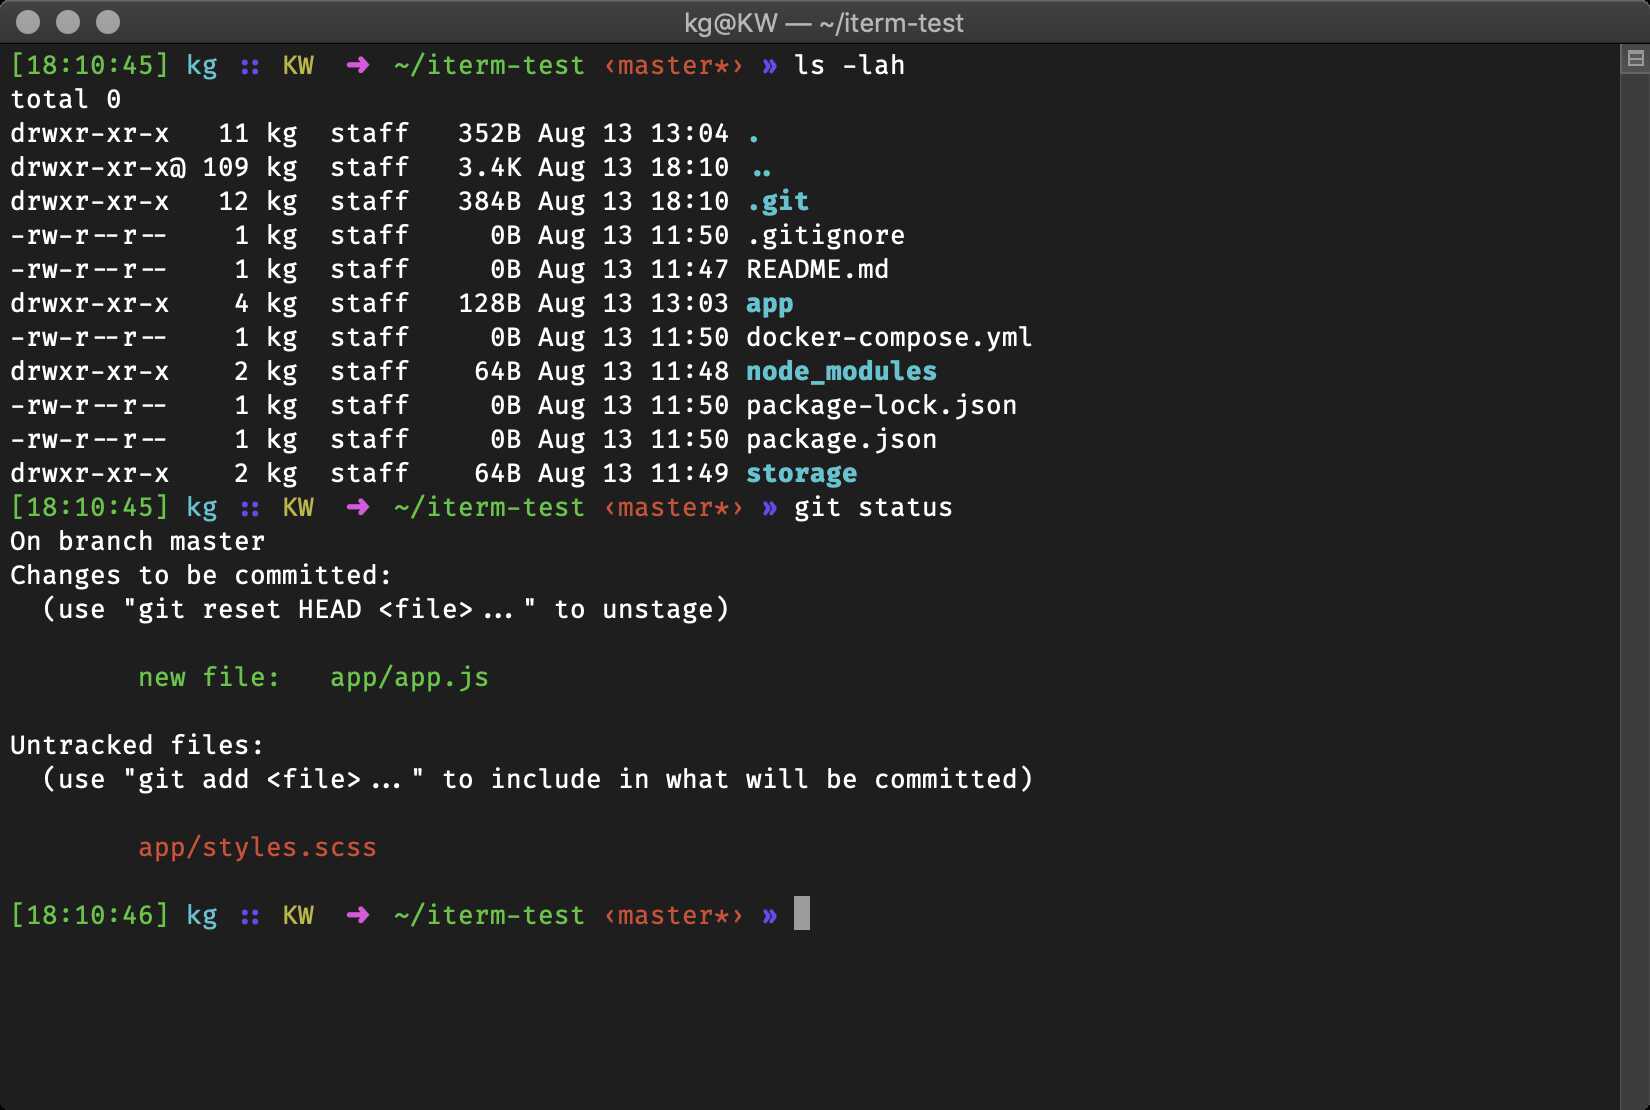This screenshot has width=1650, height=1110.
Task: Click the 'git status' command text
Action: point(874,507)
